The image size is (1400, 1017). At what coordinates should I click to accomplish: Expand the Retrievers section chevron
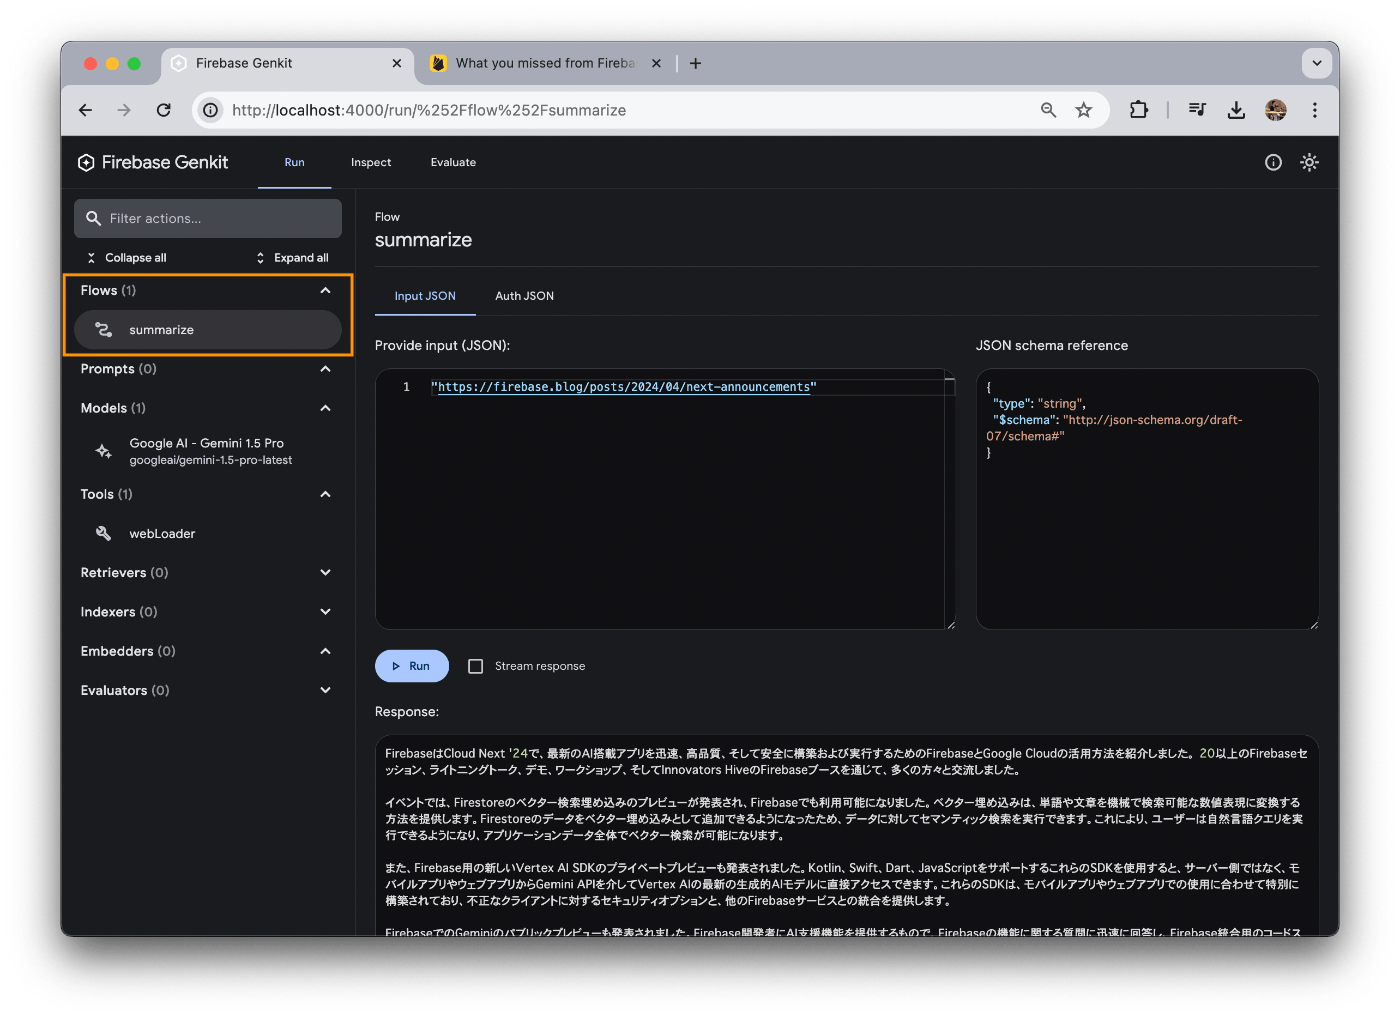click(325, 572)
